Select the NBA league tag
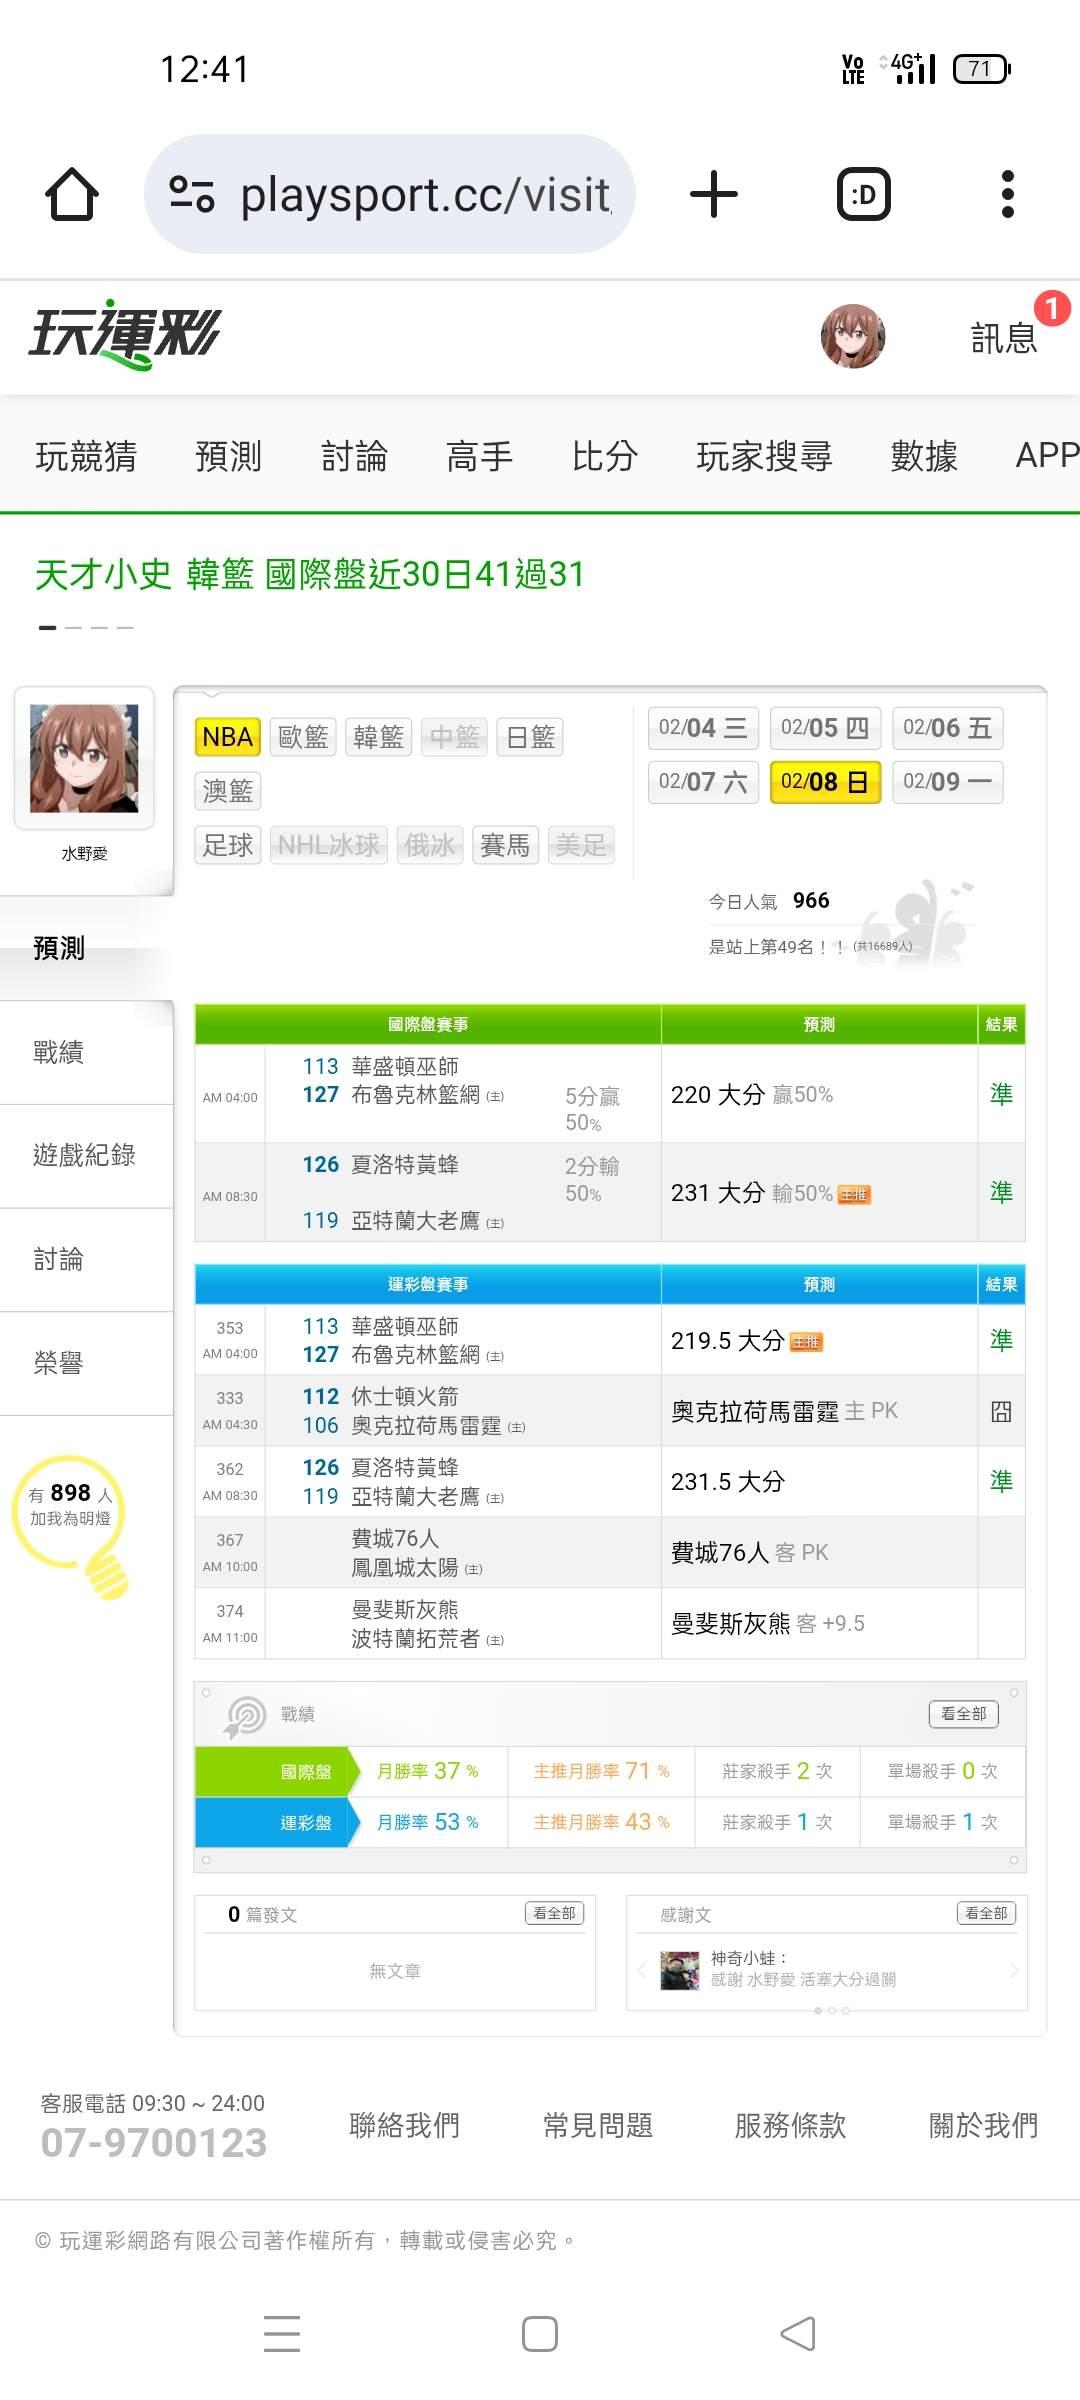1080x2400 pixels. [227, 738]
